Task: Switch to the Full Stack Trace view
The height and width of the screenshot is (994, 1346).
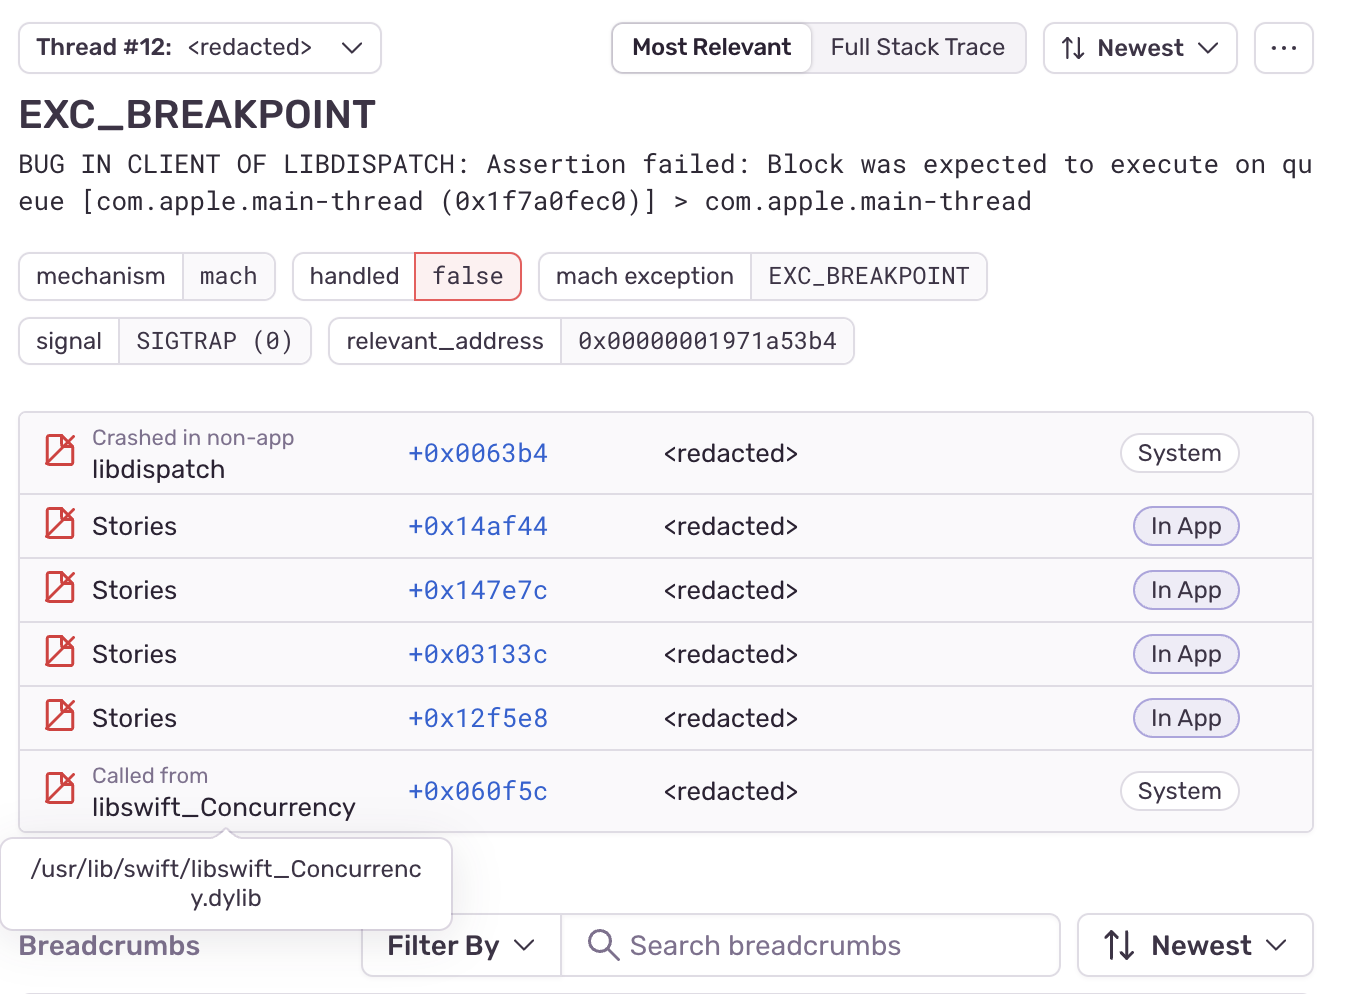Action: [x=917, y=48]
